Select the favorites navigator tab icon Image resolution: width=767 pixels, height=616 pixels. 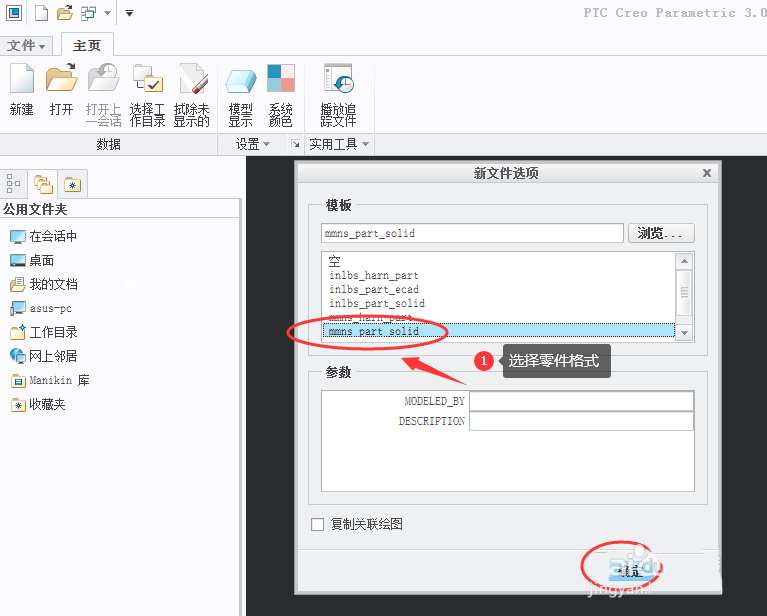point(72,184)
